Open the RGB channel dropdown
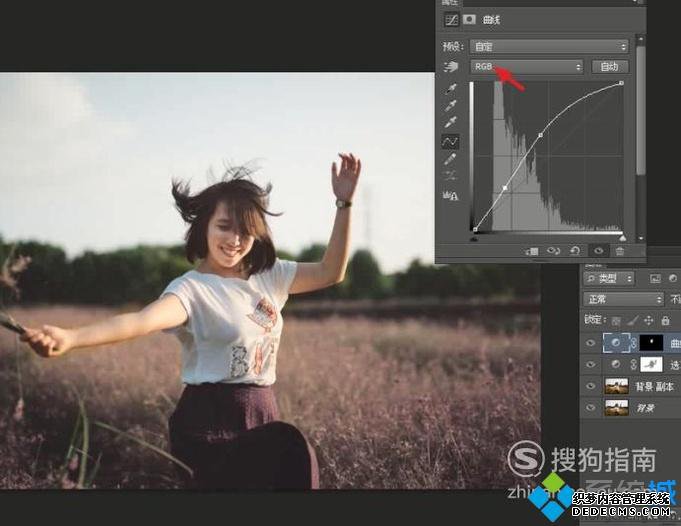This screenshot has height=526, width=681. coord(527,67)
